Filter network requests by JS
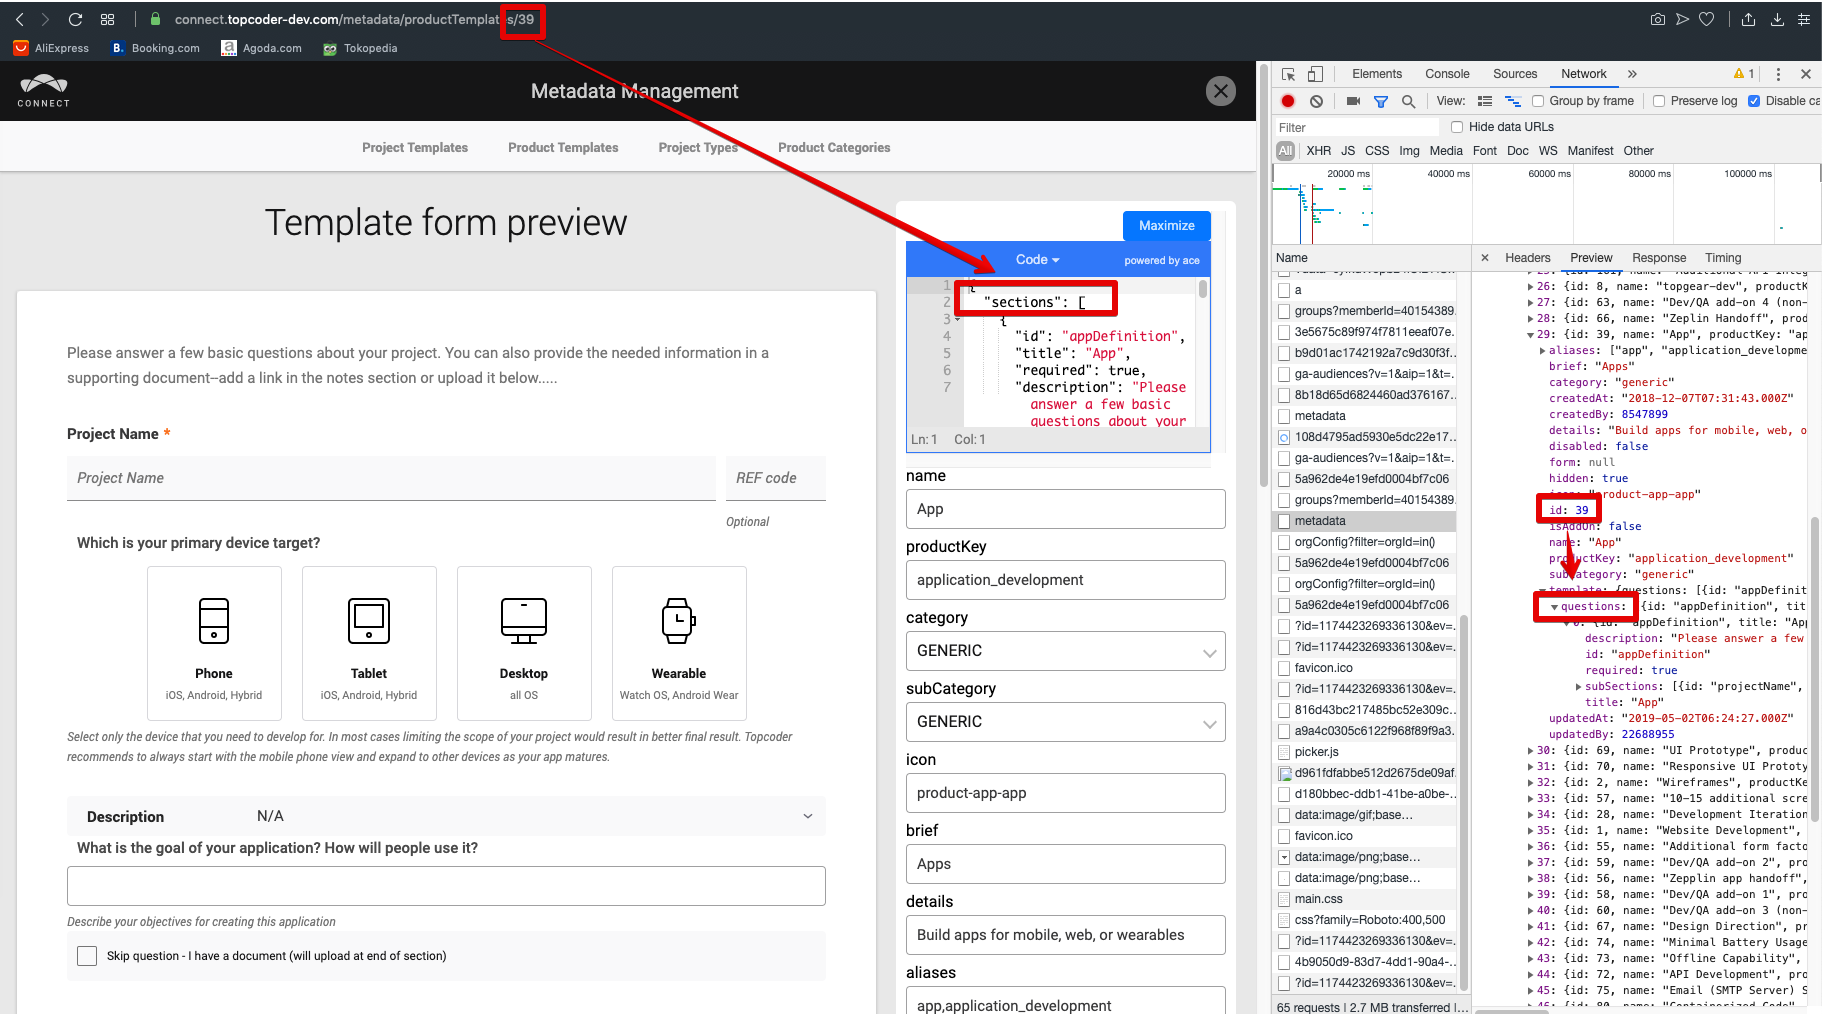 1348,151
